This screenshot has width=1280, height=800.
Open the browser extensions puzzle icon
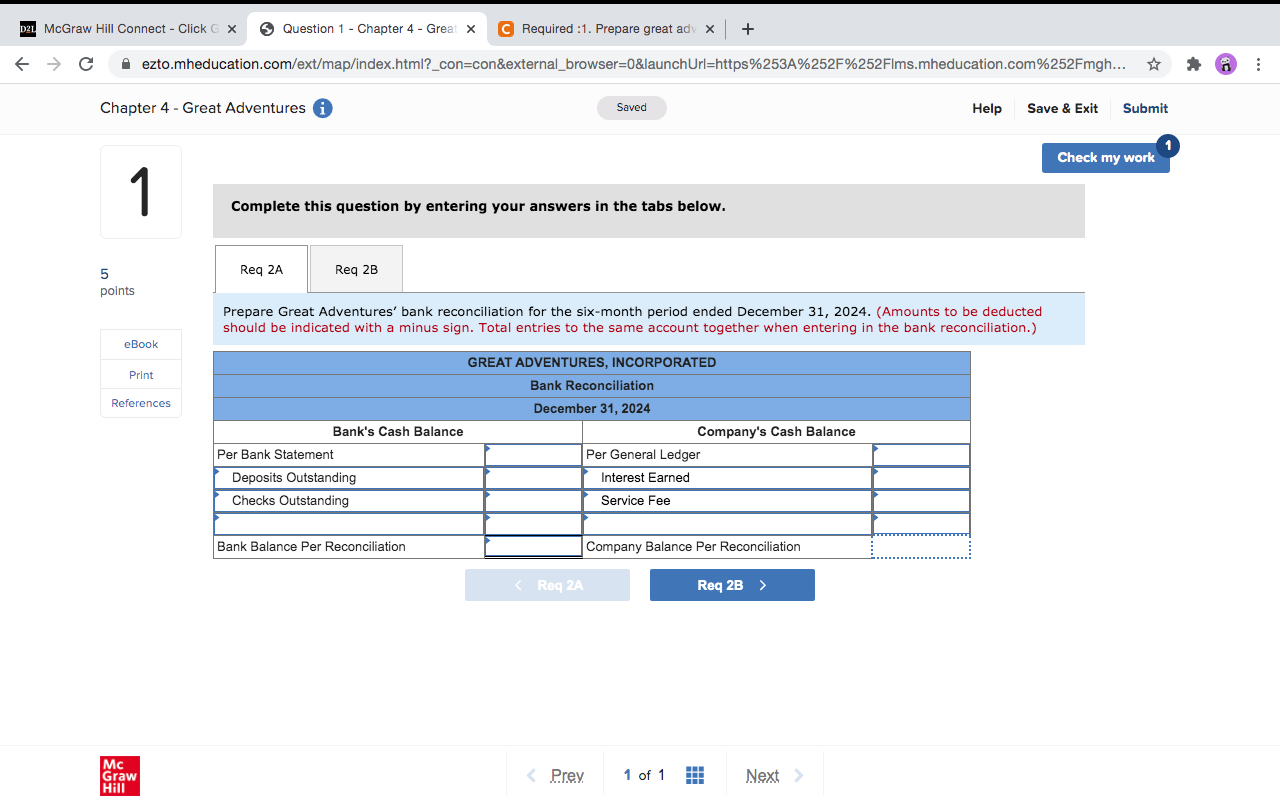point(1193,64)
